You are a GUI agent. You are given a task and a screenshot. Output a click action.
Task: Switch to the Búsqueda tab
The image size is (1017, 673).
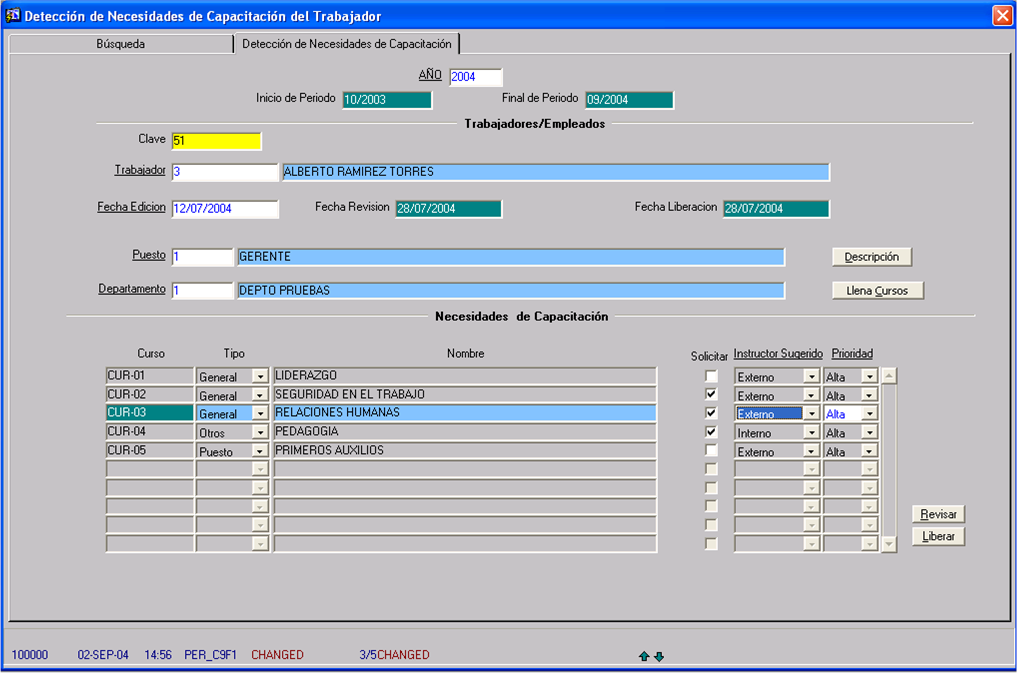point(120,44)
